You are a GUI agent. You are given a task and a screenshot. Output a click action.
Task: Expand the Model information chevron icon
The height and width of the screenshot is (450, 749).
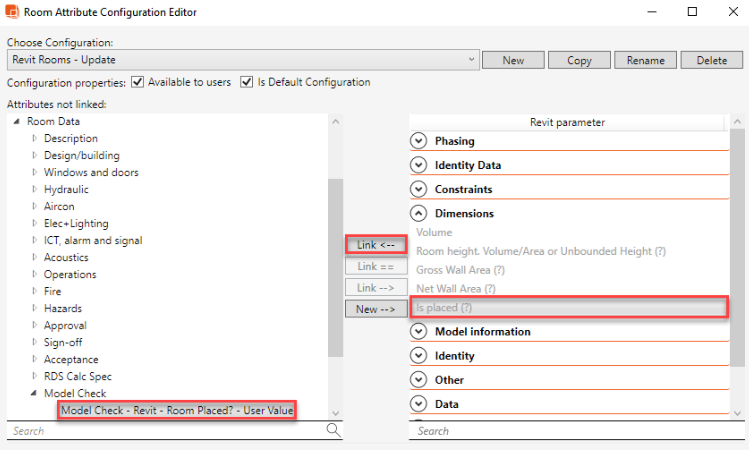tap(419, 331)
